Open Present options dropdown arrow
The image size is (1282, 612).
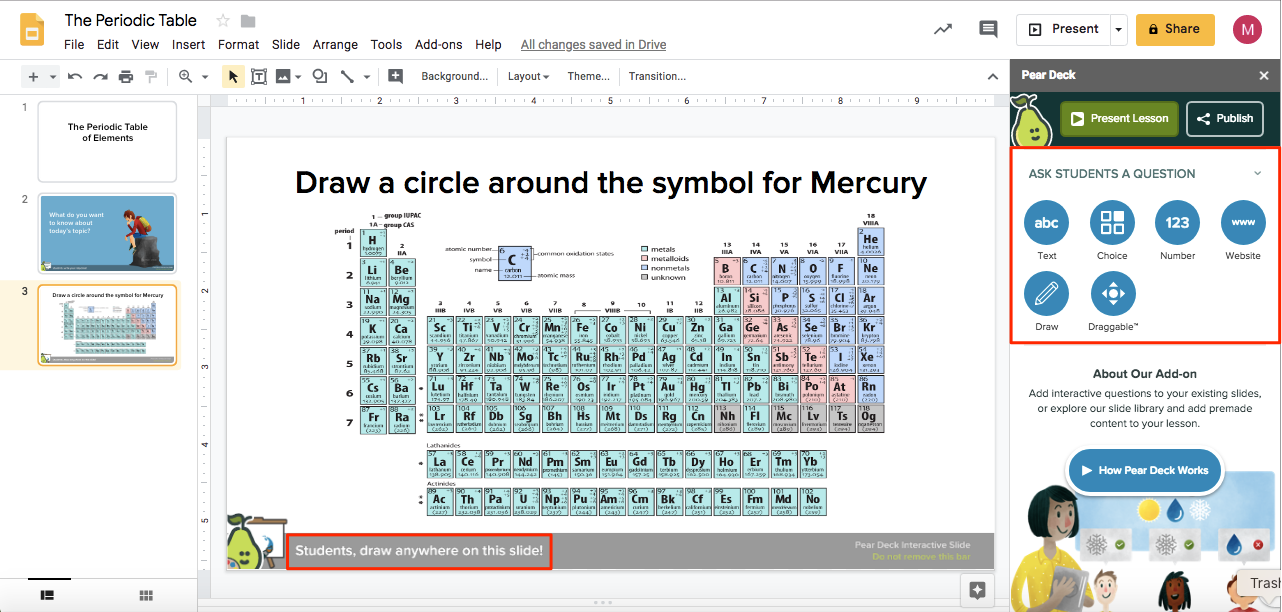click(x=1118, y=29)
